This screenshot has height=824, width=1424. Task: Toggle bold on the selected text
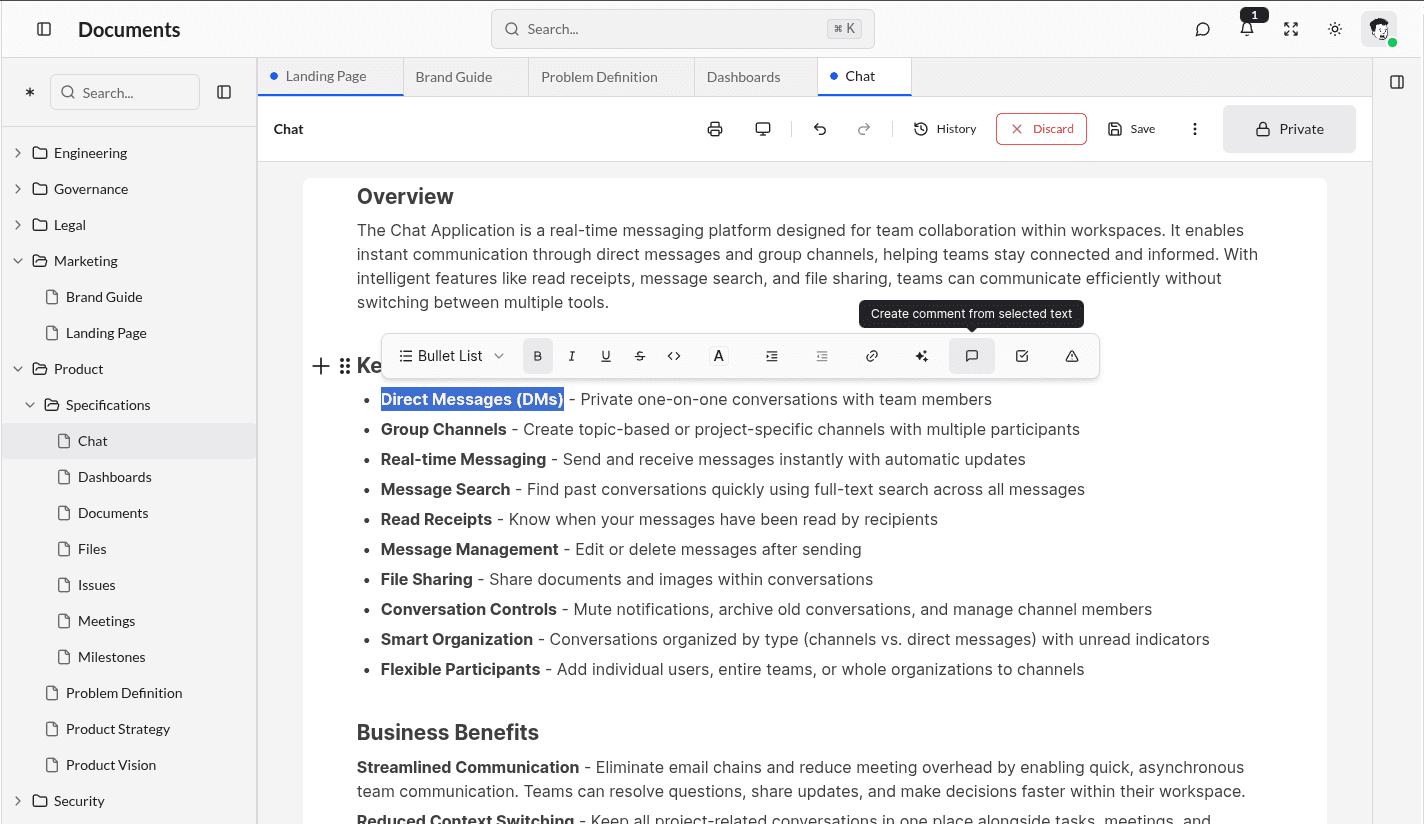[x=537, y=355]
